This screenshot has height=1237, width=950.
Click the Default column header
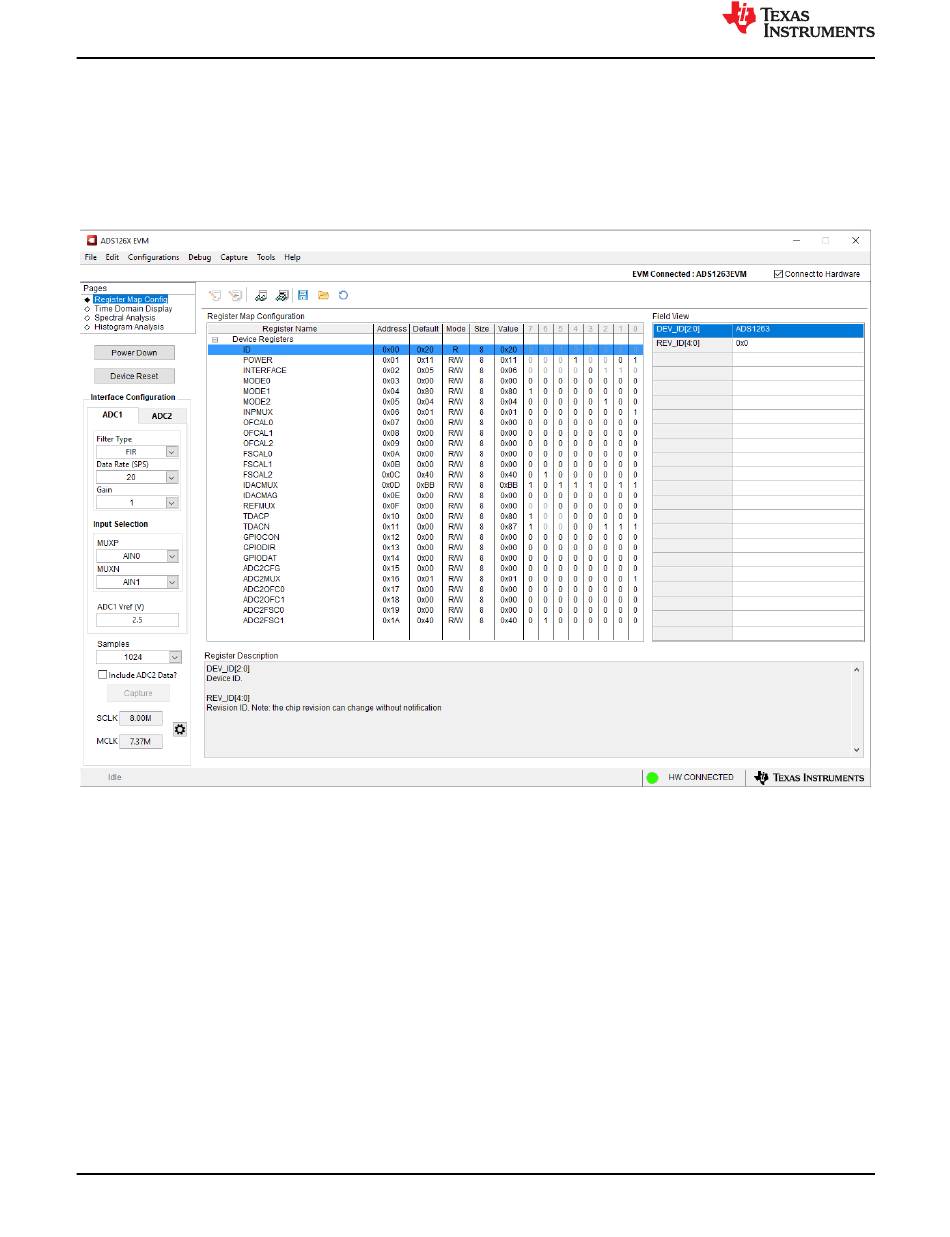tap(426, 329)
